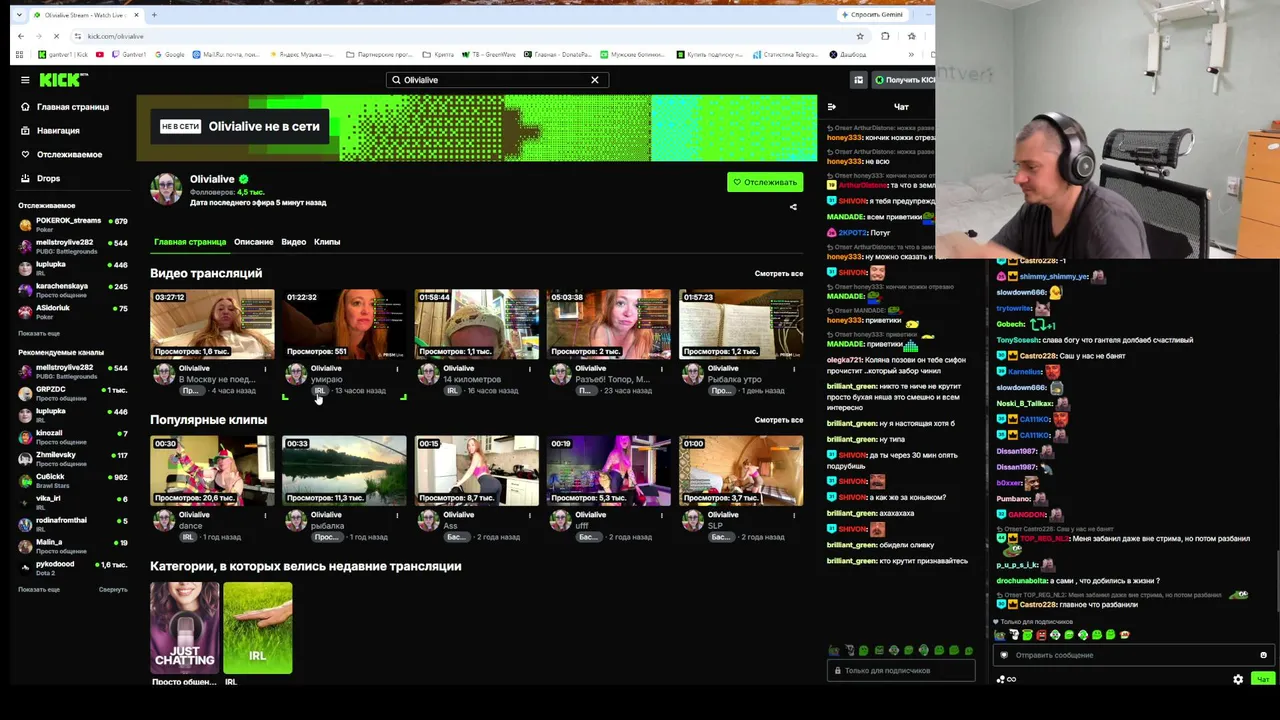This screenshot has height=720, width=1280.
Task: Go back in the browser
Action: 21,36
